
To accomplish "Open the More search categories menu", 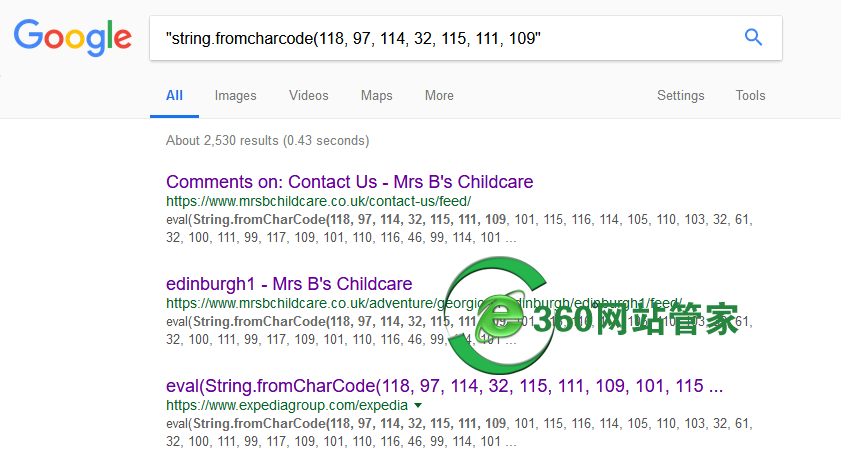I will pyautogui.click(x=439, y=95).
